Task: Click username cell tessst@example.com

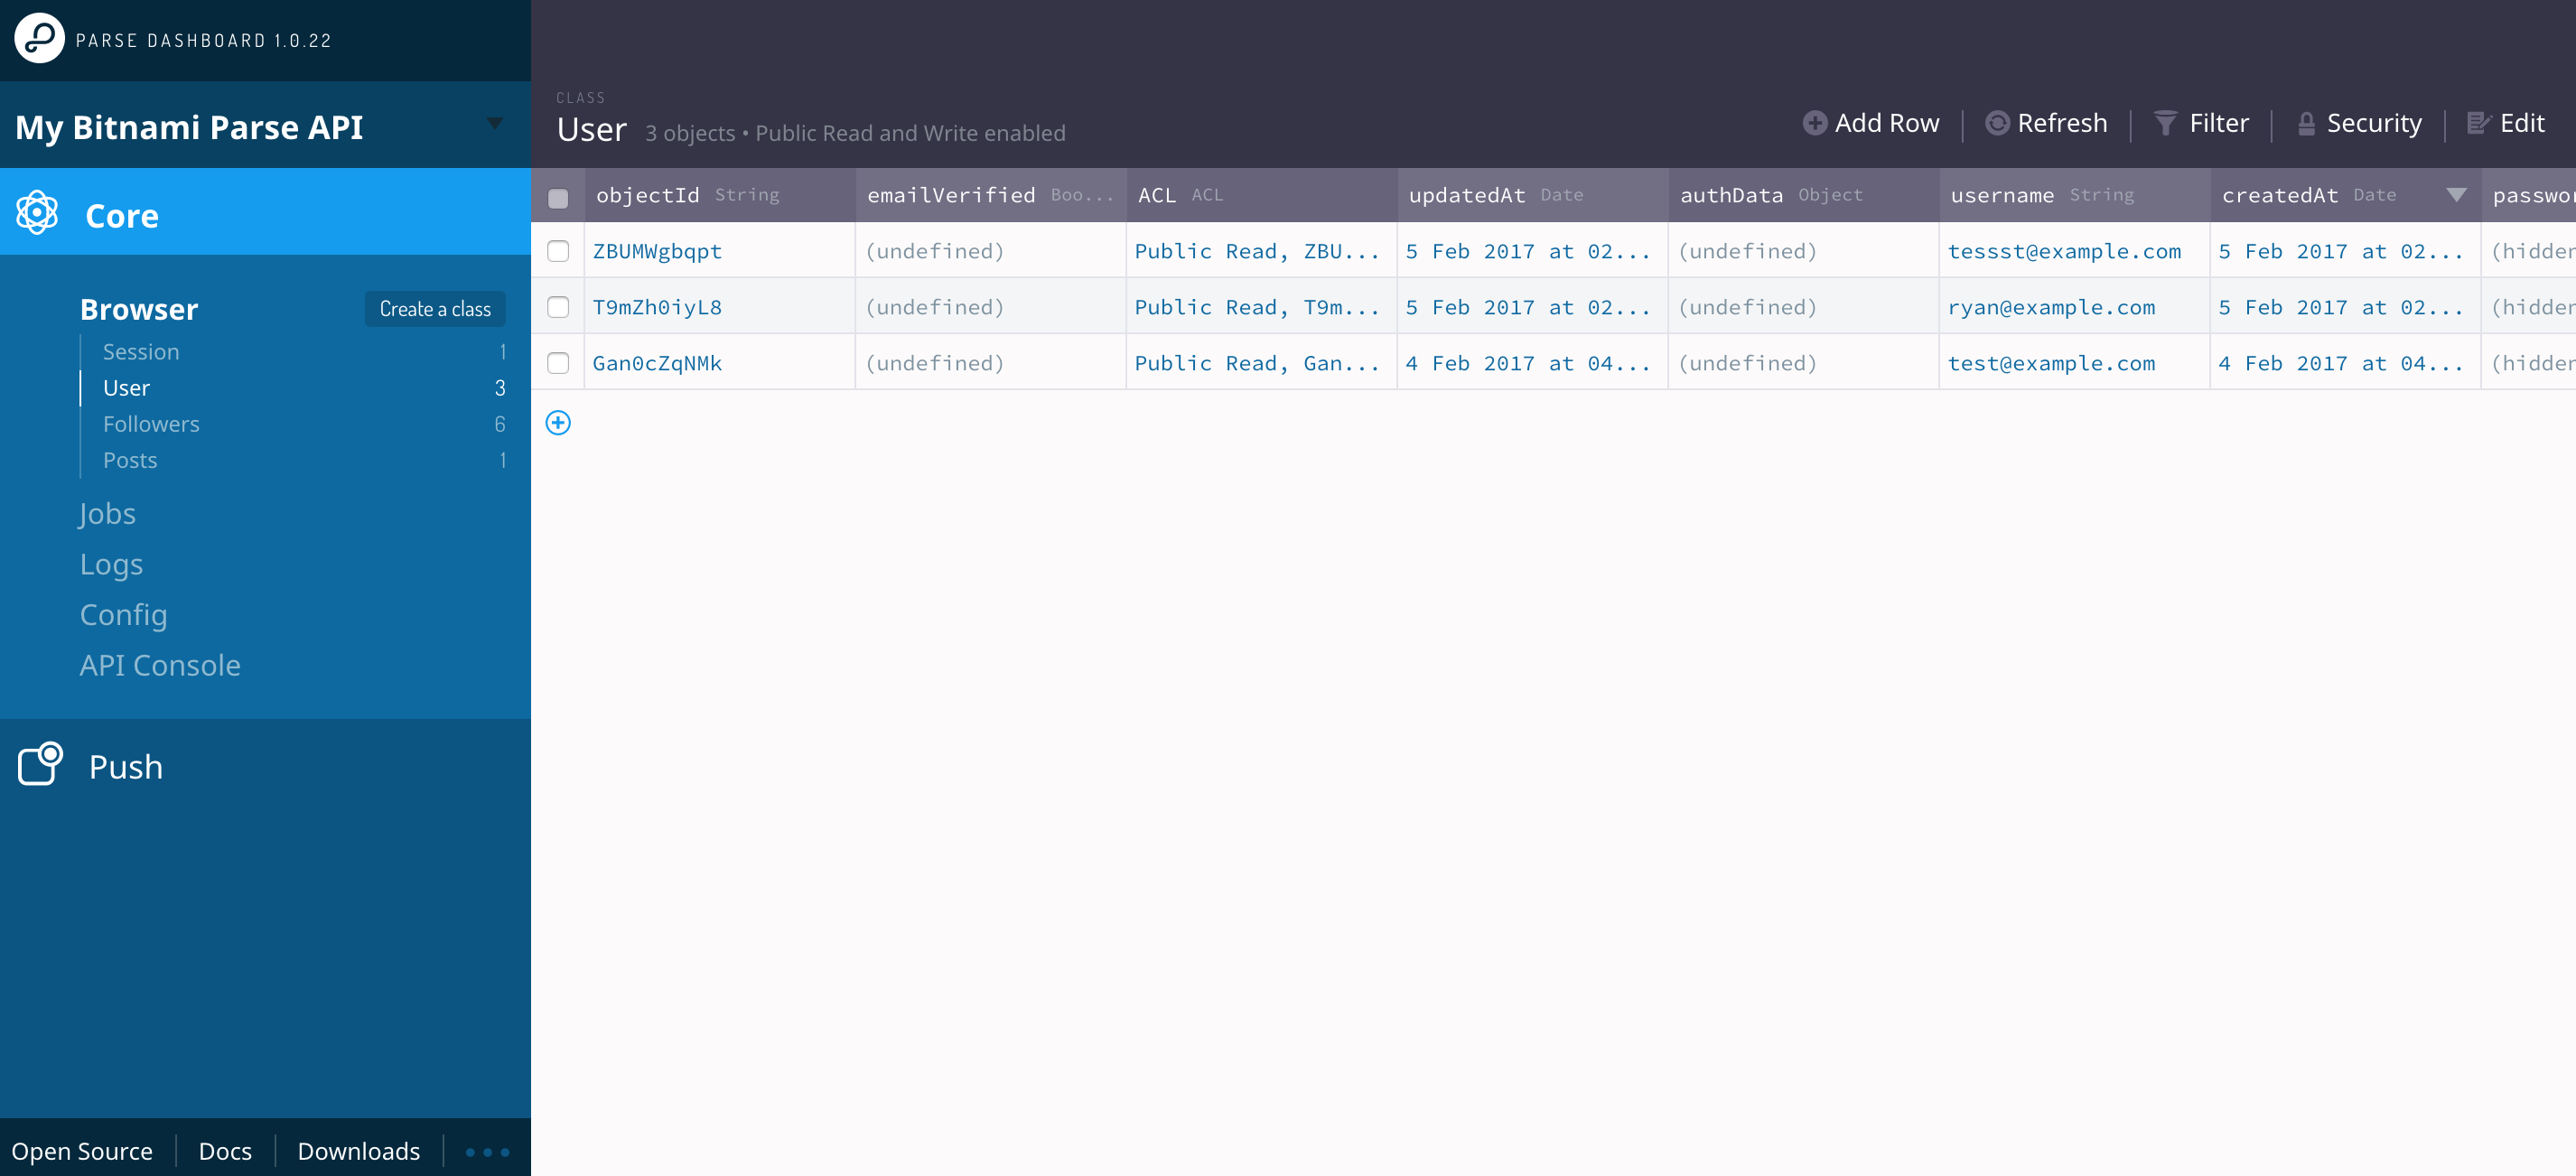Action: pos(2075,251)
